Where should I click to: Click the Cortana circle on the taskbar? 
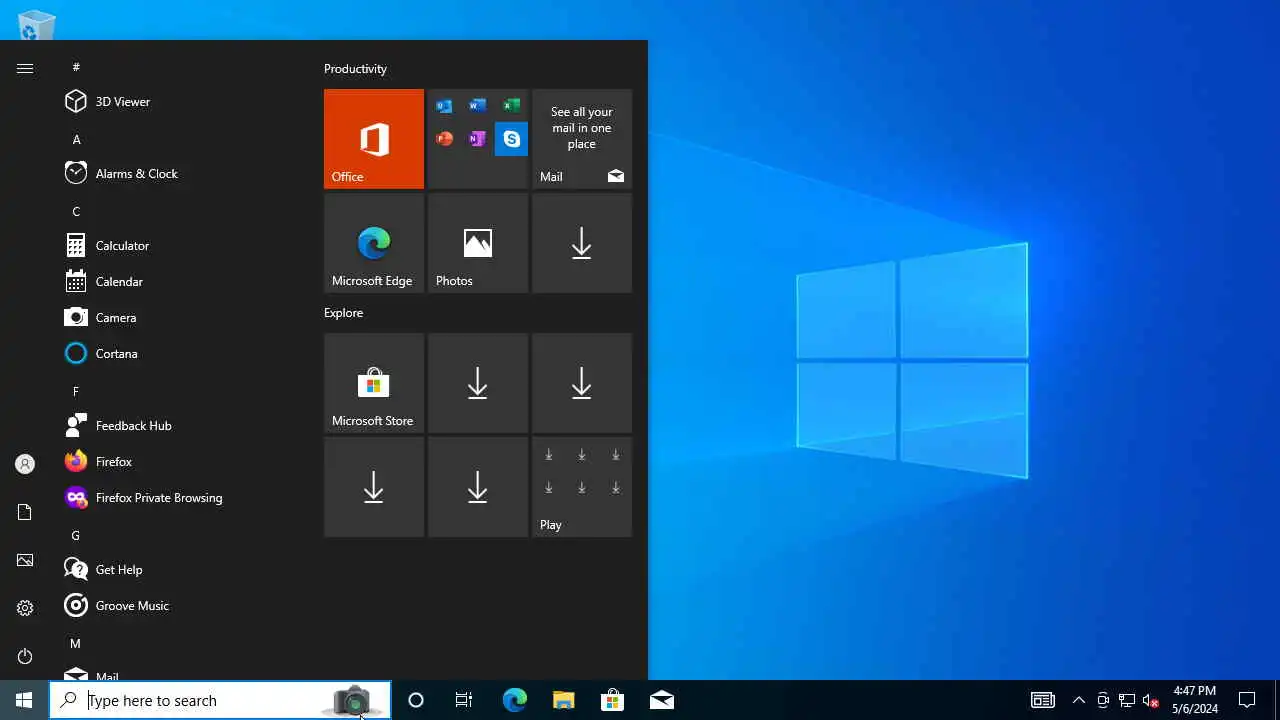[x=416, y=700]
